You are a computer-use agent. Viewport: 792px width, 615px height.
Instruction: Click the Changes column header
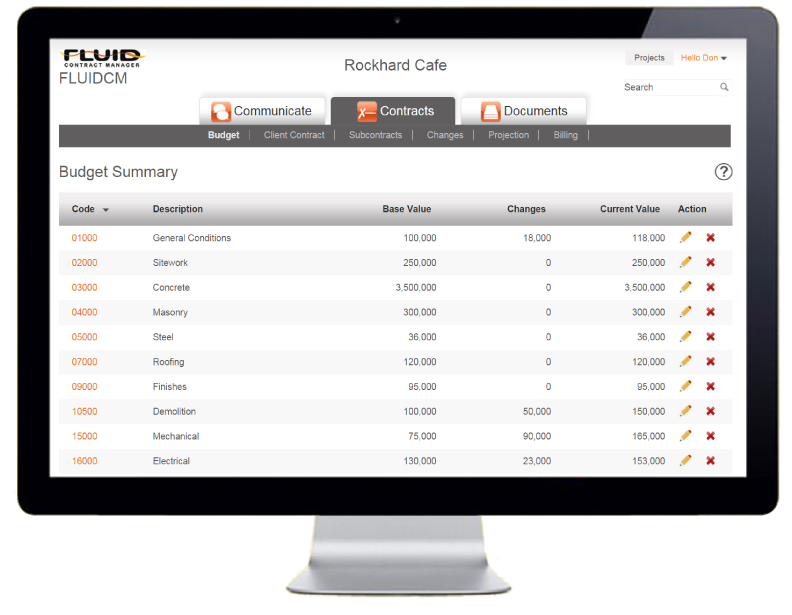click(x=526, y=209)
